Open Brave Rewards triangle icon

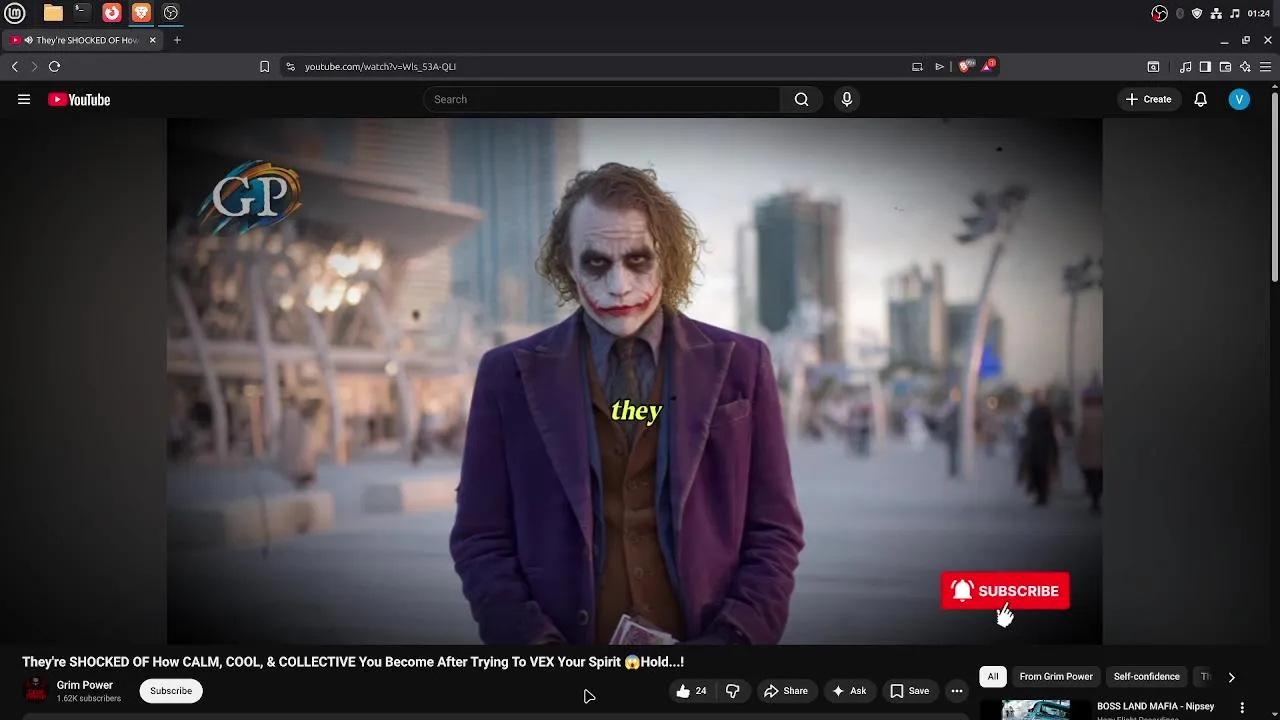point(989,66)
